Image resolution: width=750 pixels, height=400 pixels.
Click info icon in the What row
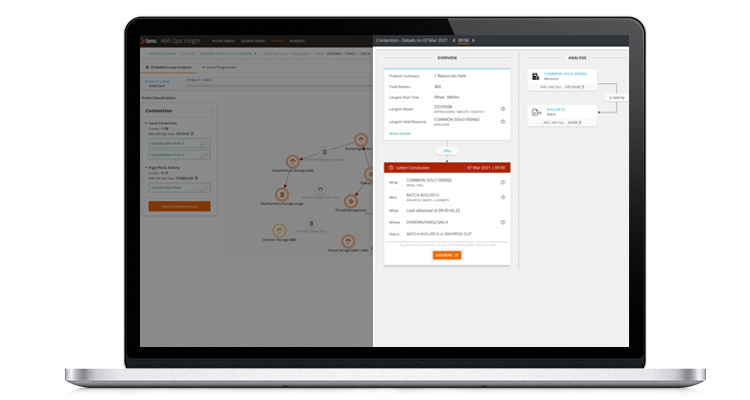[x=502, y=182]
